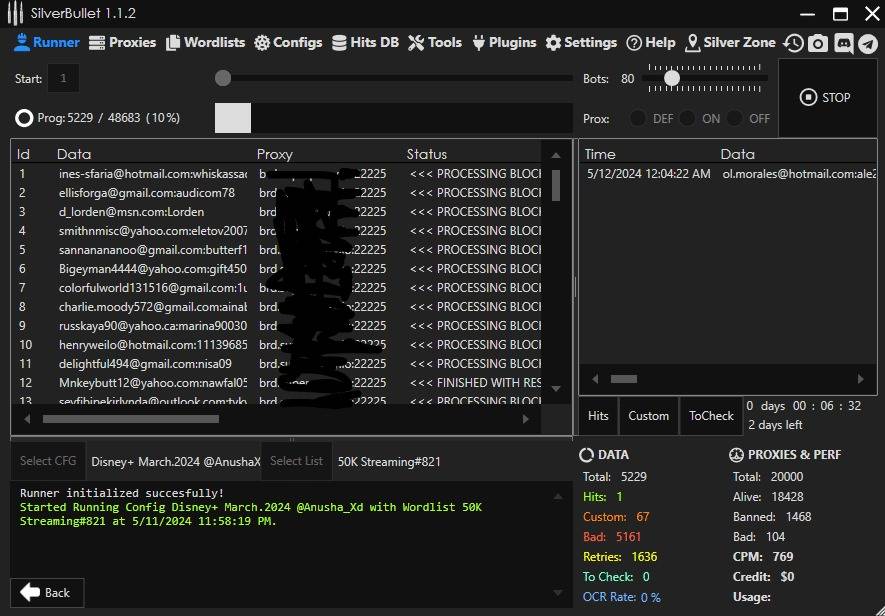
Task: Select the ON proxy mode radio
Action: 687,118
